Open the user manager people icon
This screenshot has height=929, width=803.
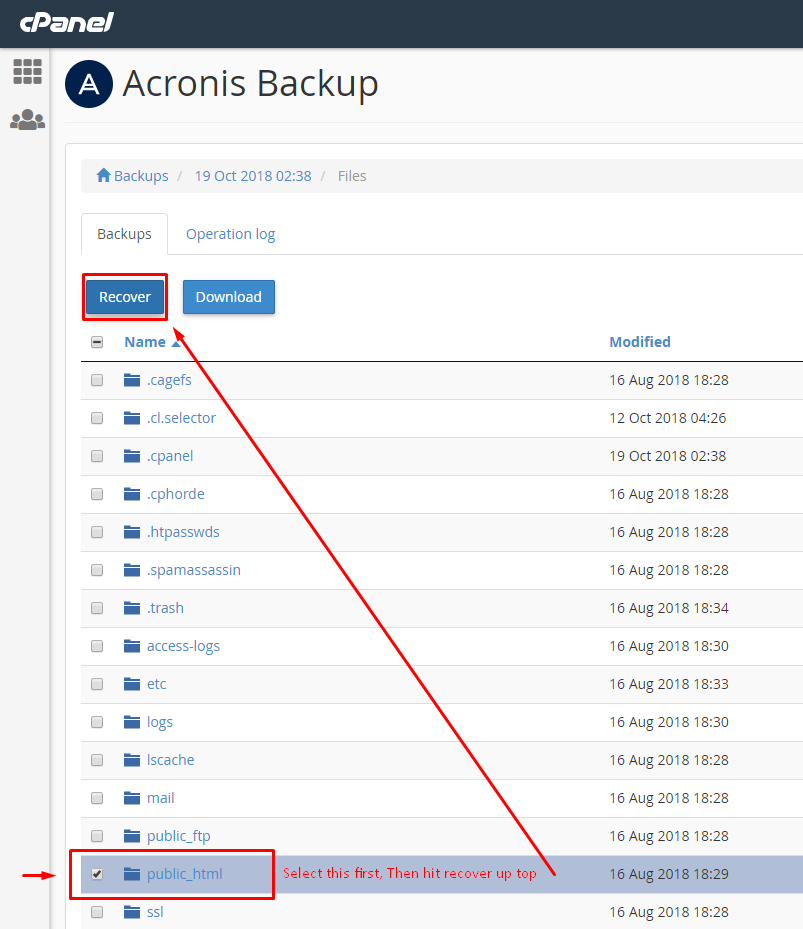27,120
